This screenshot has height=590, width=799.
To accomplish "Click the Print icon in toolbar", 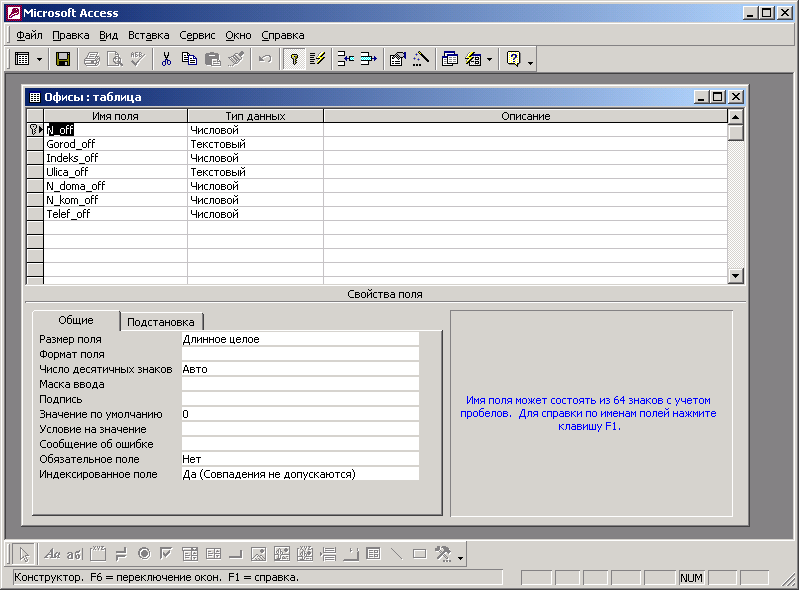I will tap(92, 59).
